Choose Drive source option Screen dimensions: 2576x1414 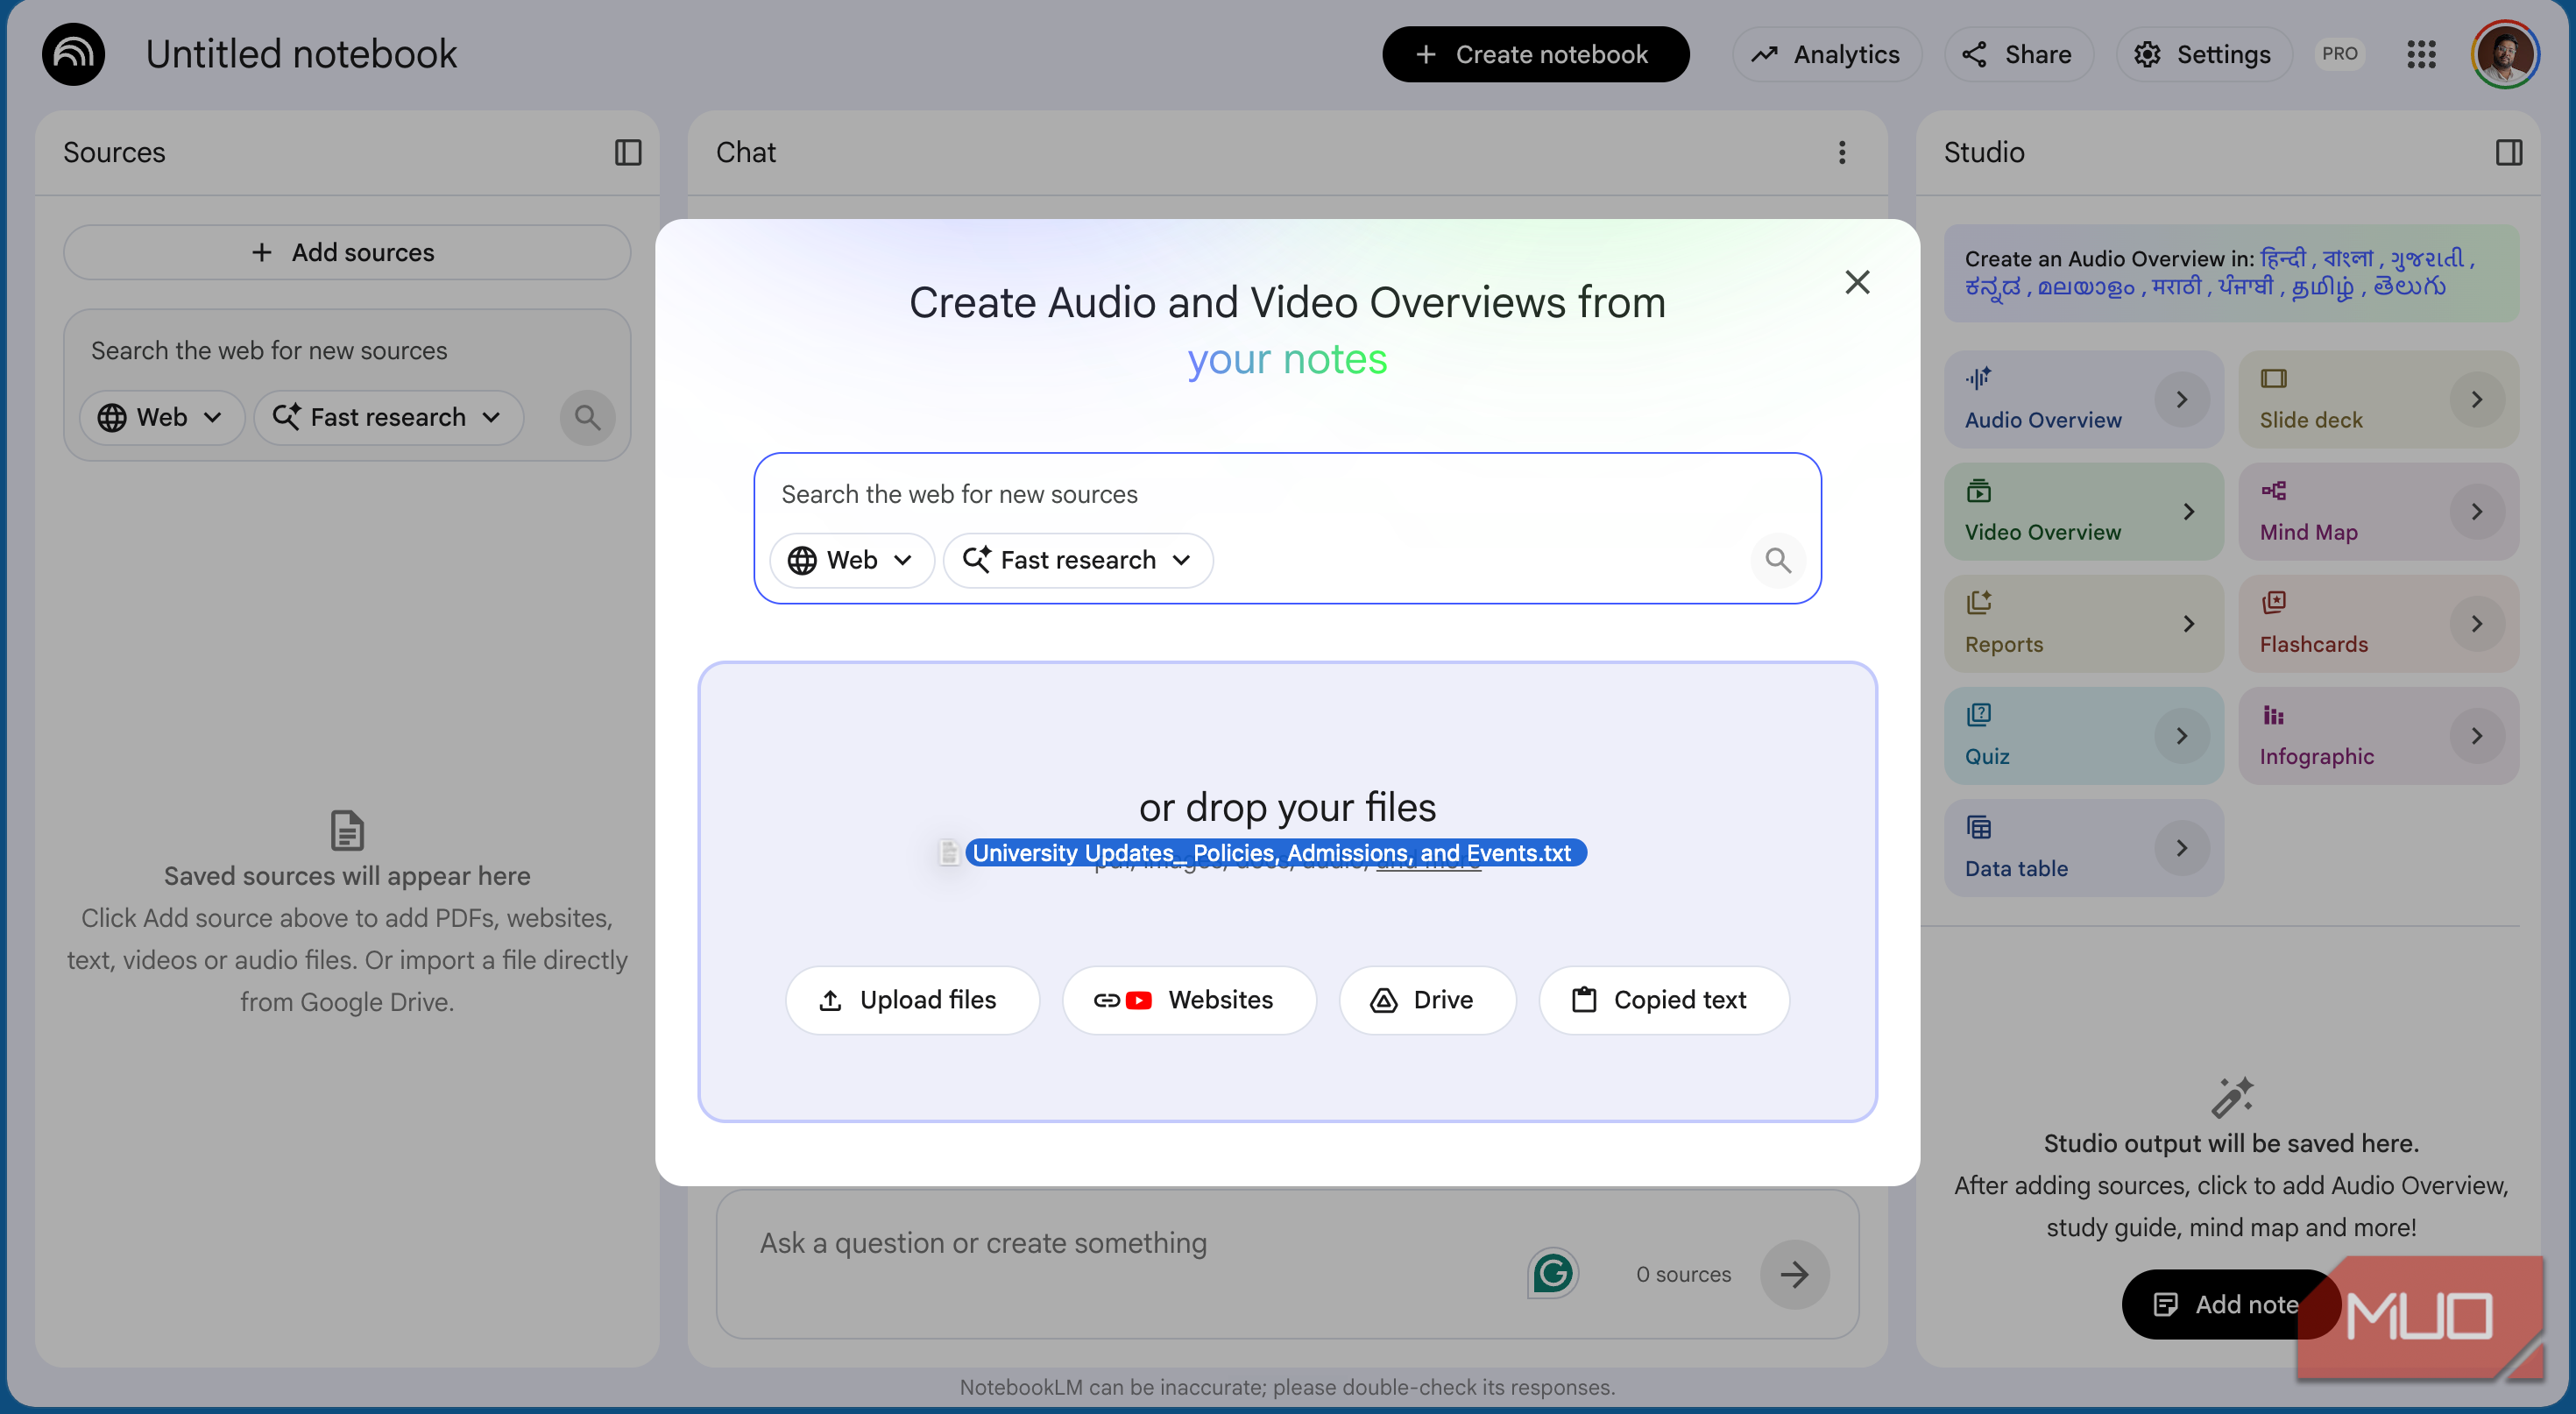(x=1427, y=999)
